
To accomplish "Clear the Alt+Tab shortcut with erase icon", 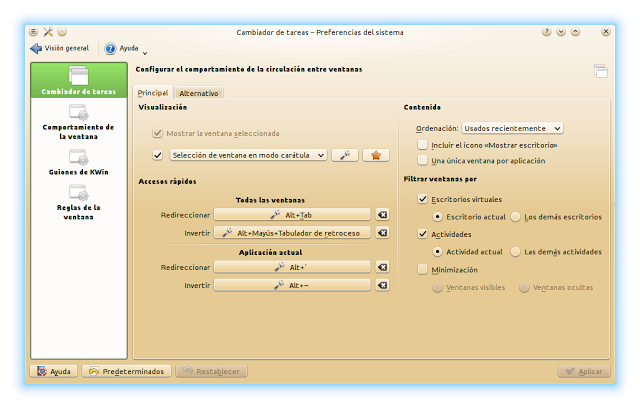I will click(382, 215).
